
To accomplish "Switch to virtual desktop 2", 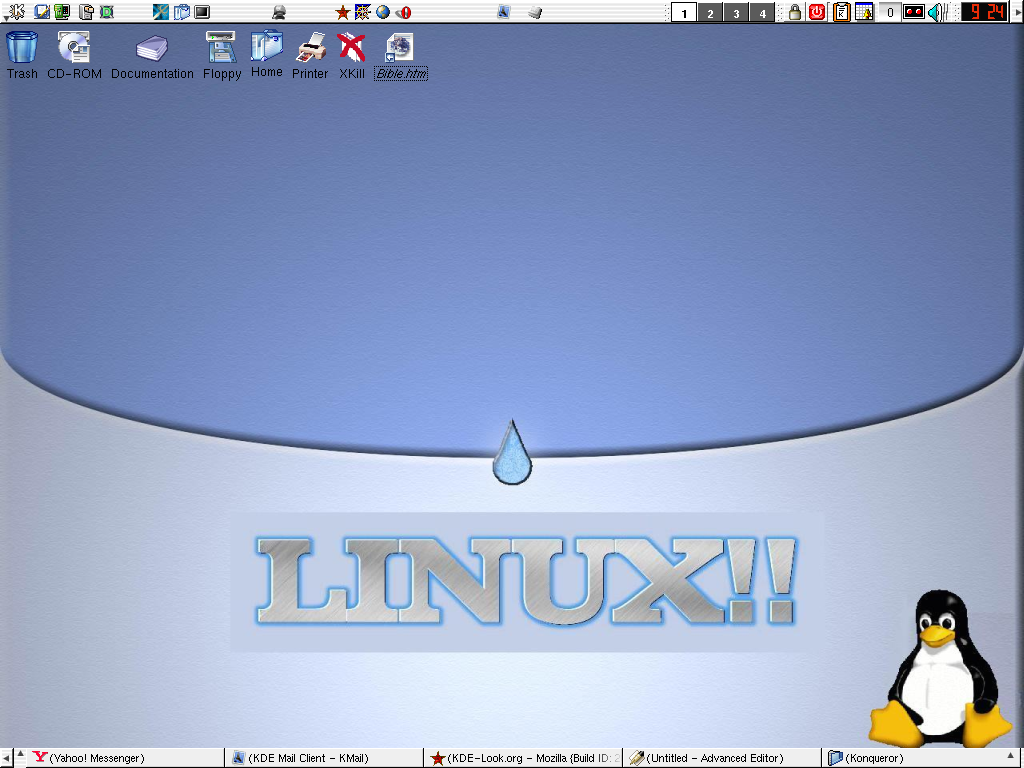I will pos(710,12).
